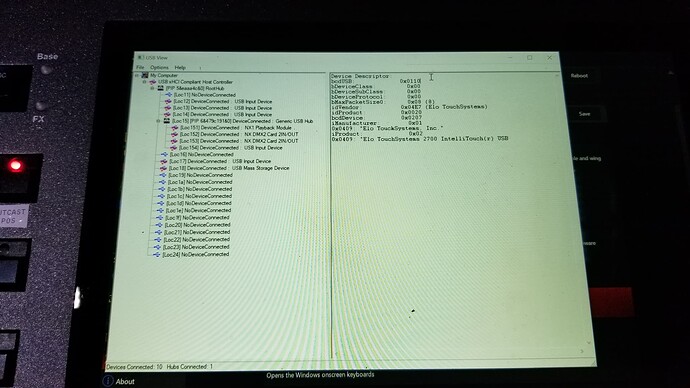Click the Loc 12 USB device icon

(168, 101)
